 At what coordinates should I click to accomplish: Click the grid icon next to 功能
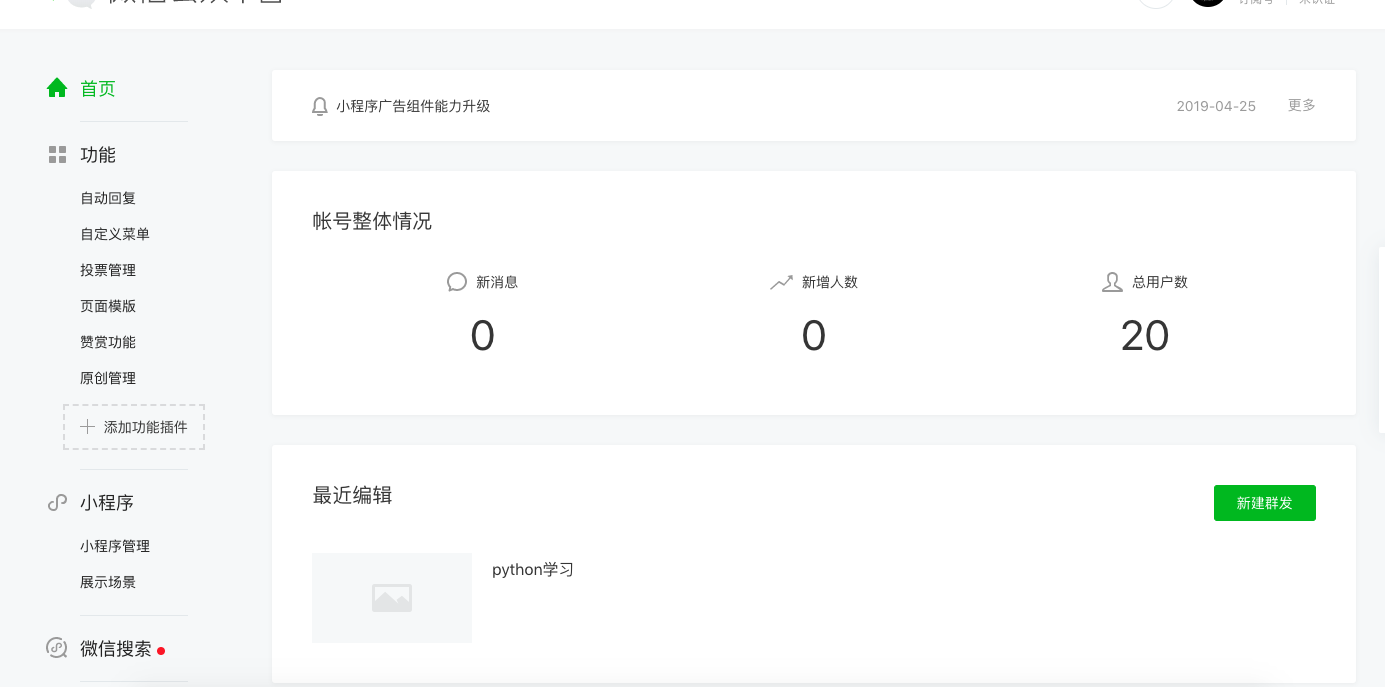pos(56,154)
